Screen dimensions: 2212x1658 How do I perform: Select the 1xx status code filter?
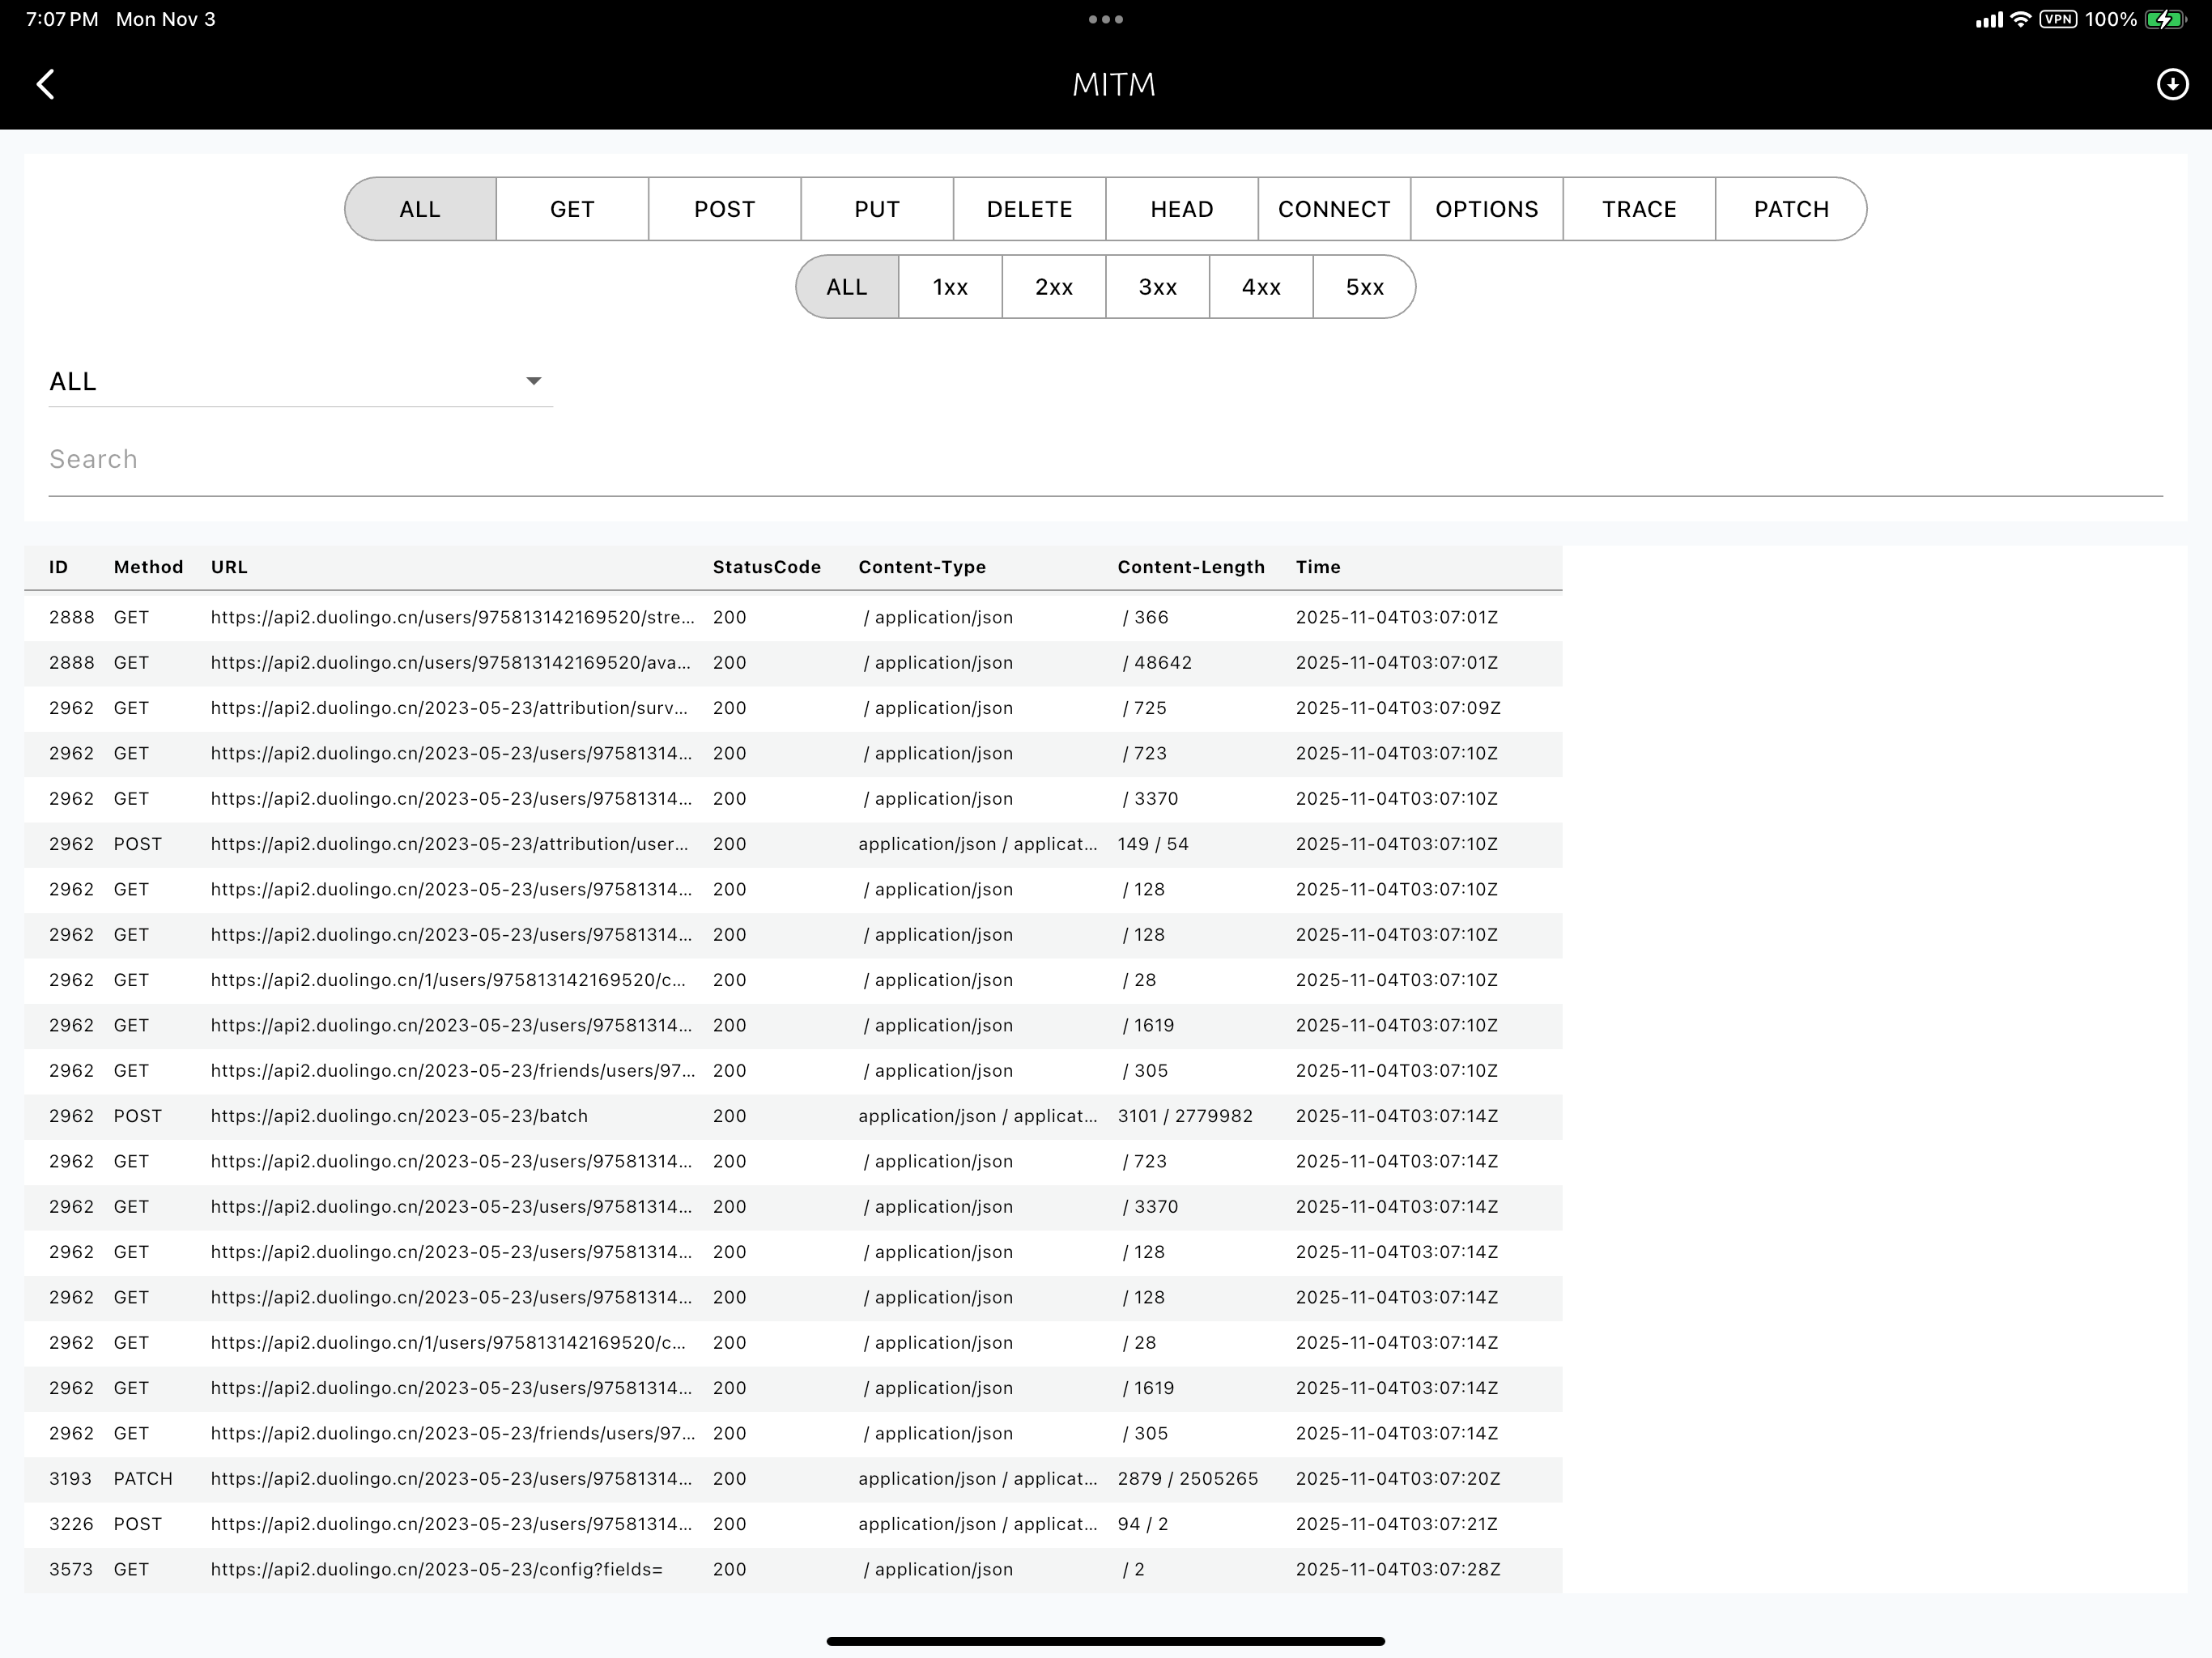(x=949, y=287)
